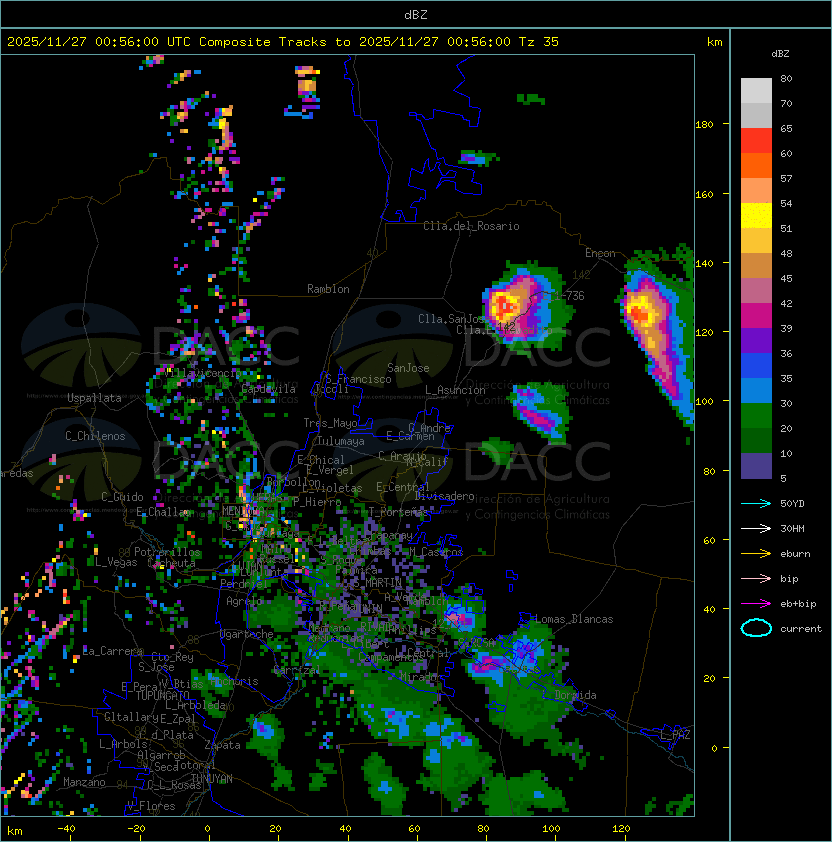The height and width of the screenshot is (842, 832).
Task: Click the royal blue swatch above 35
Action: 756,366
